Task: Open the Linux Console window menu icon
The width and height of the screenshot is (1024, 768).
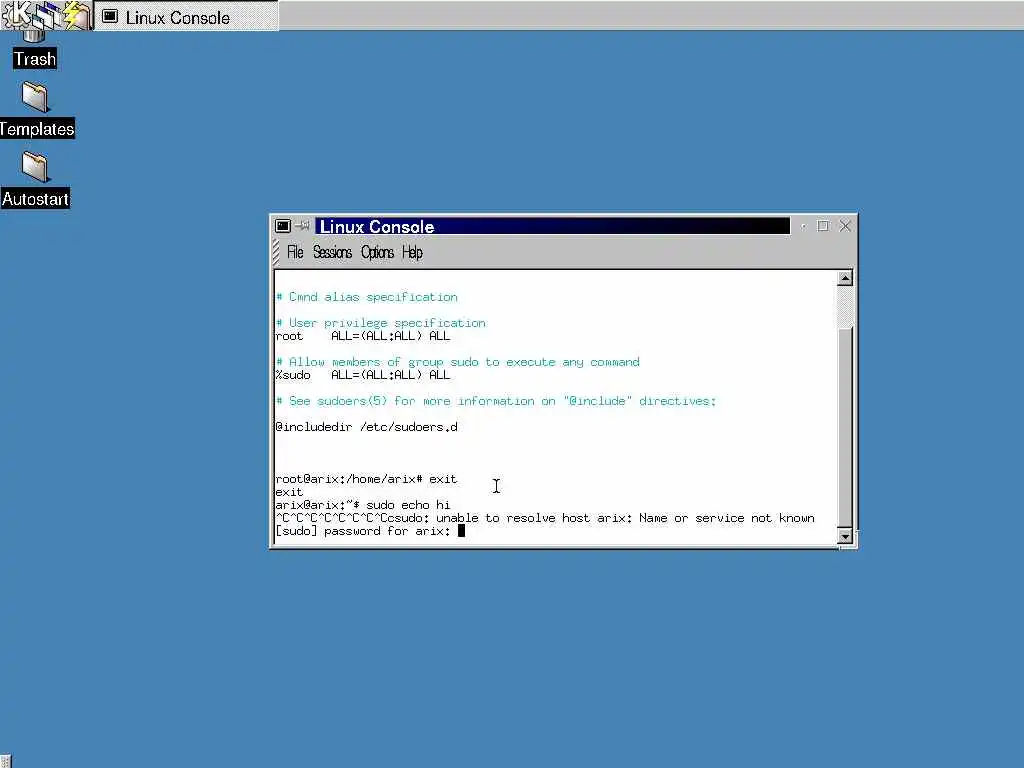Action: [283, 226]
